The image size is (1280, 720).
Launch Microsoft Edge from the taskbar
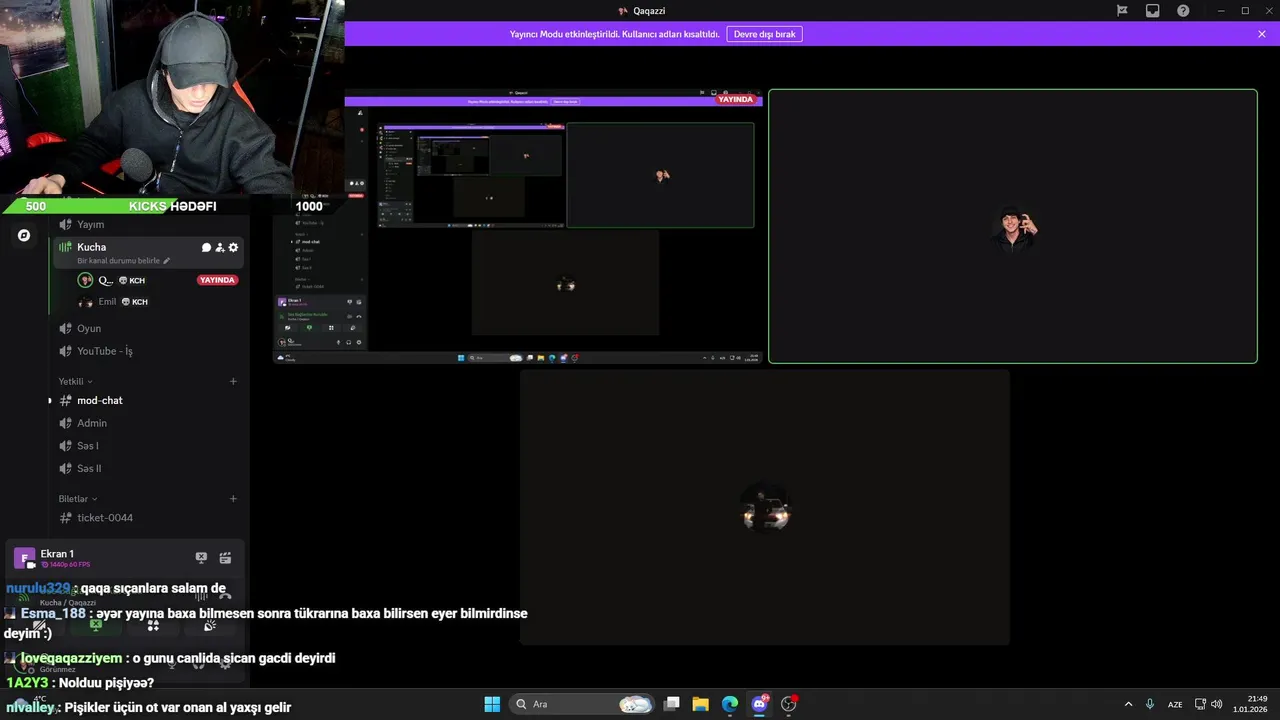point(730,704)
